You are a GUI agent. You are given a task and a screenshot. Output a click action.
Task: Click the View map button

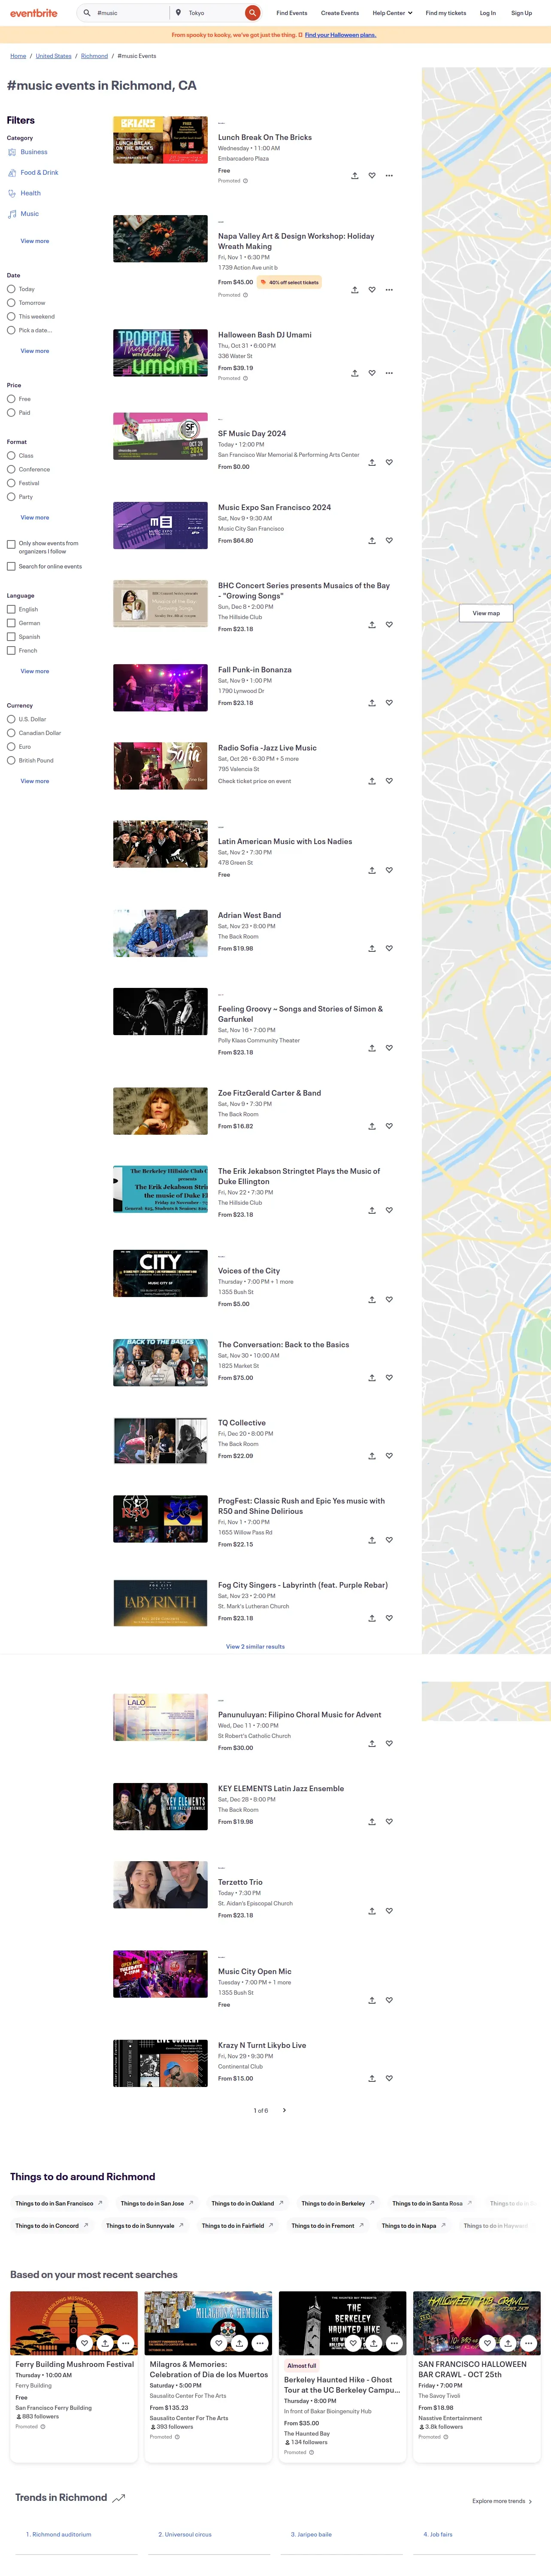tap(486, 613)
